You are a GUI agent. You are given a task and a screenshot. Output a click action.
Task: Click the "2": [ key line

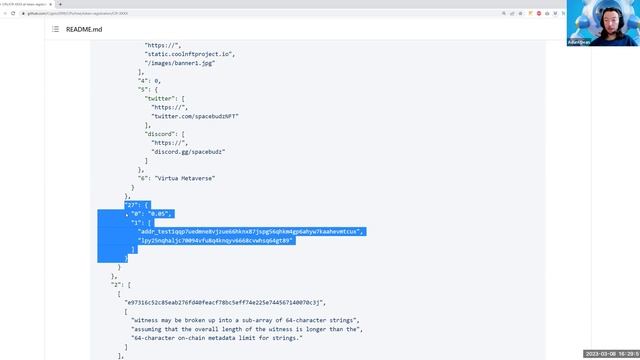tap(121, 285)
